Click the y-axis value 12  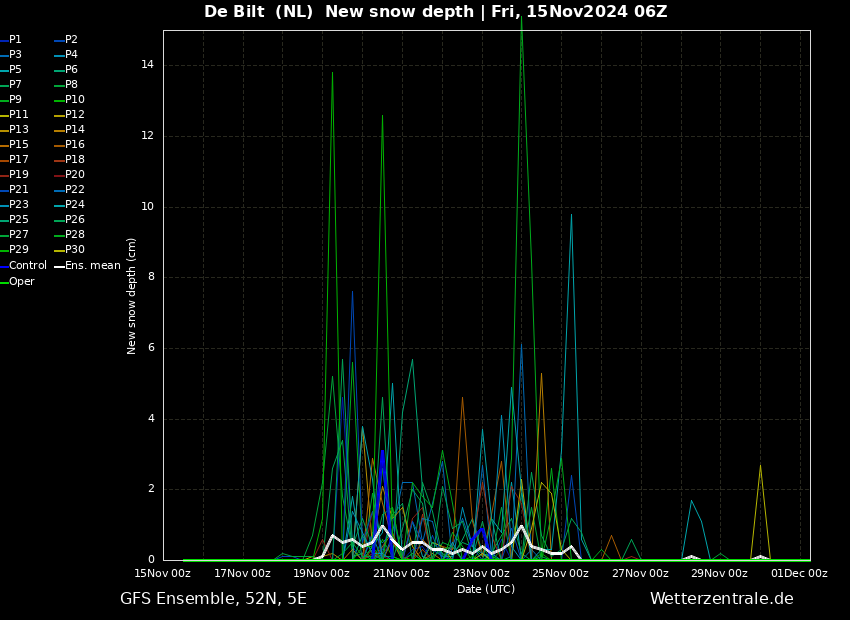(x=147, y=136)
